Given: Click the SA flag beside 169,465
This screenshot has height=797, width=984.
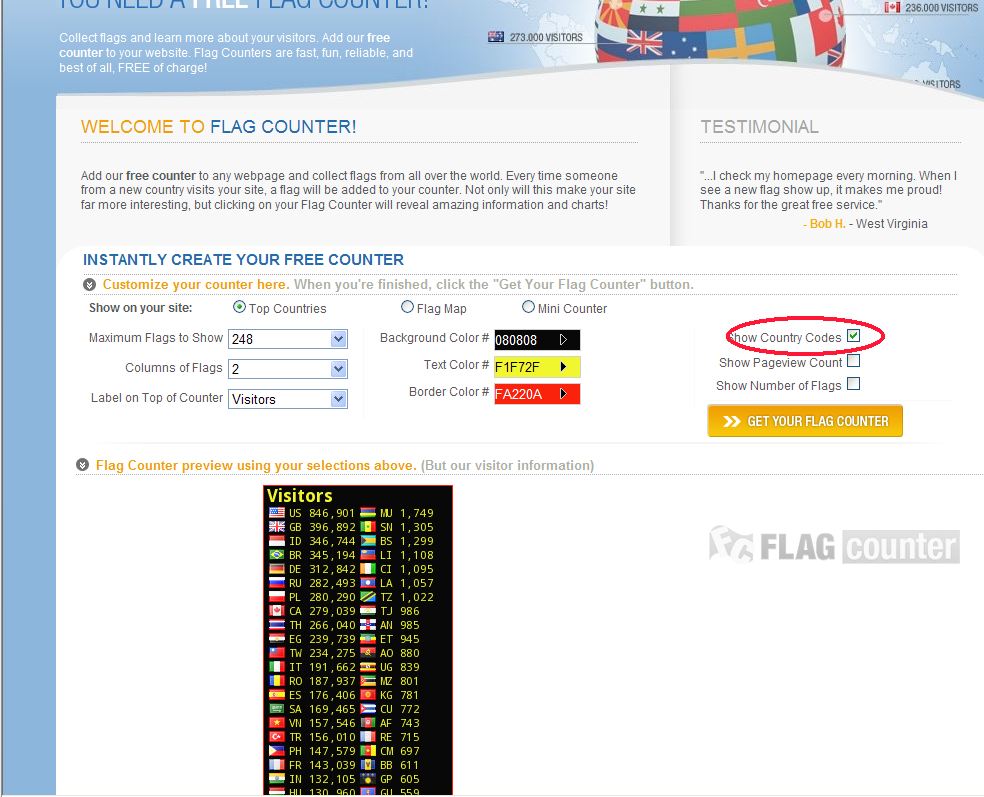Looking at the screenshot, I should [x=277, y=709].
